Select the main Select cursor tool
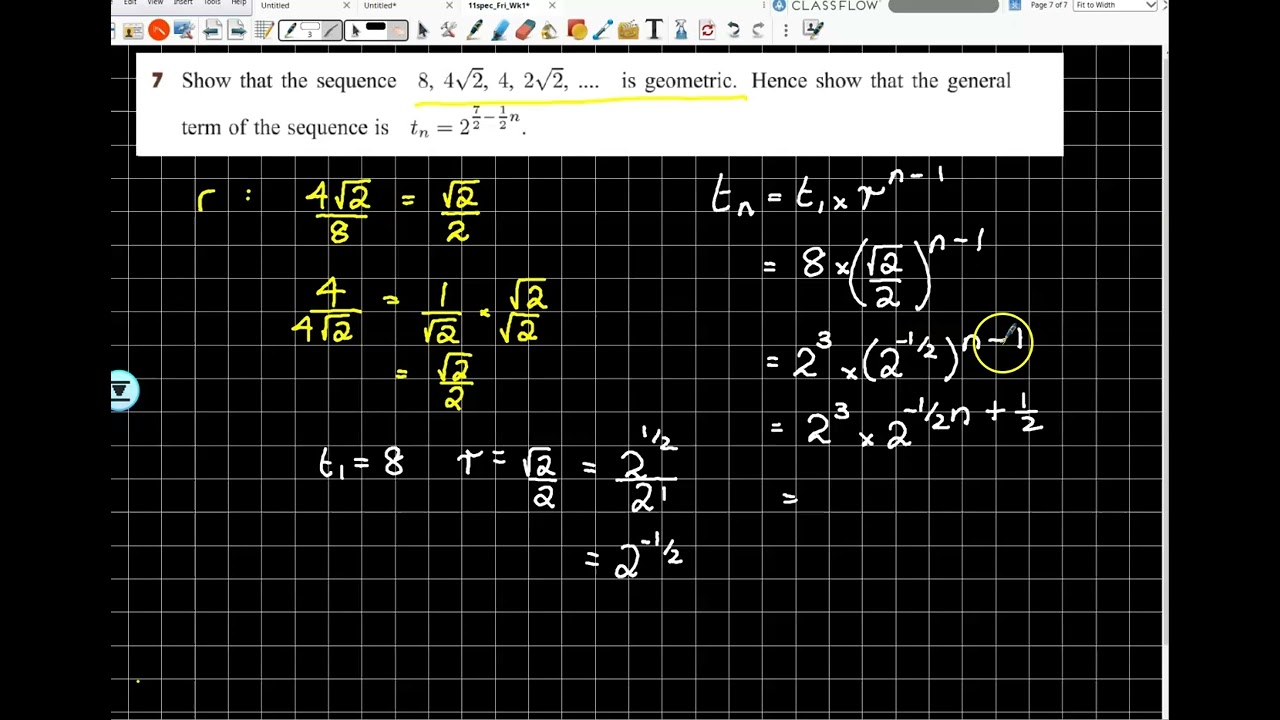The image size is (1280, 720). (423, 31)
